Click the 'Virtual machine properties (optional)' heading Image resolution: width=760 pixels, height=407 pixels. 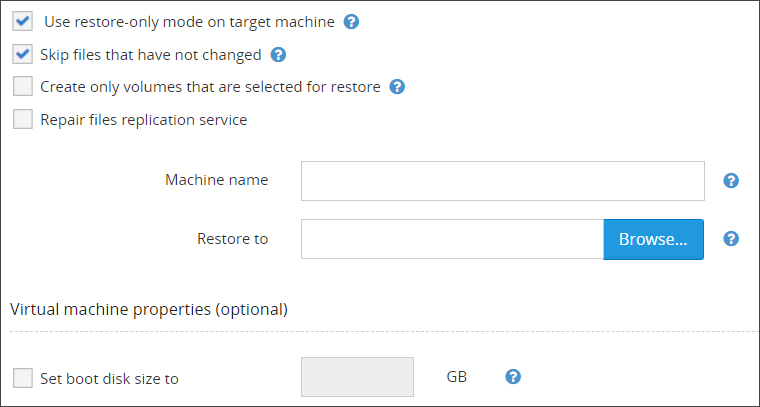149,309
